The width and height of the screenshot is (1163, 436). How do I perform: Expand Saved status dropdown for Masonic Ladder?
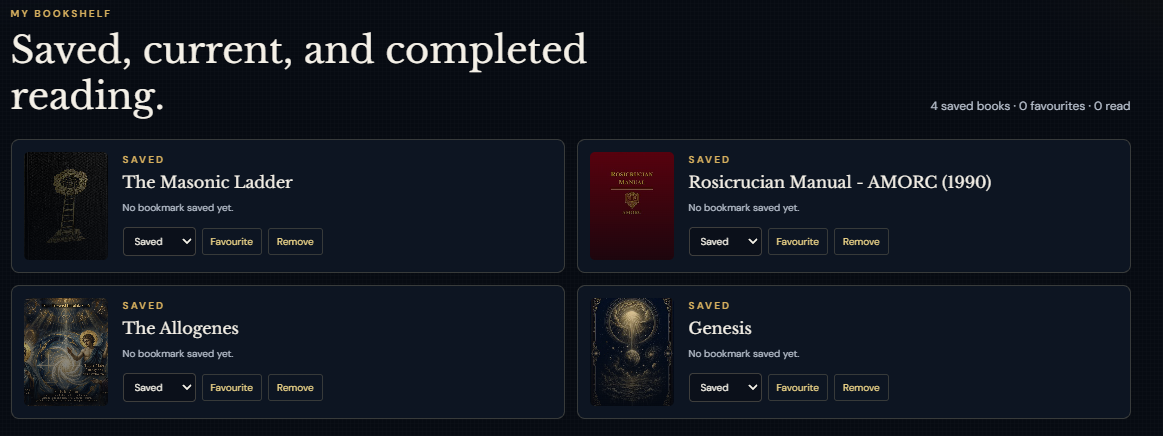click(159, 242)
